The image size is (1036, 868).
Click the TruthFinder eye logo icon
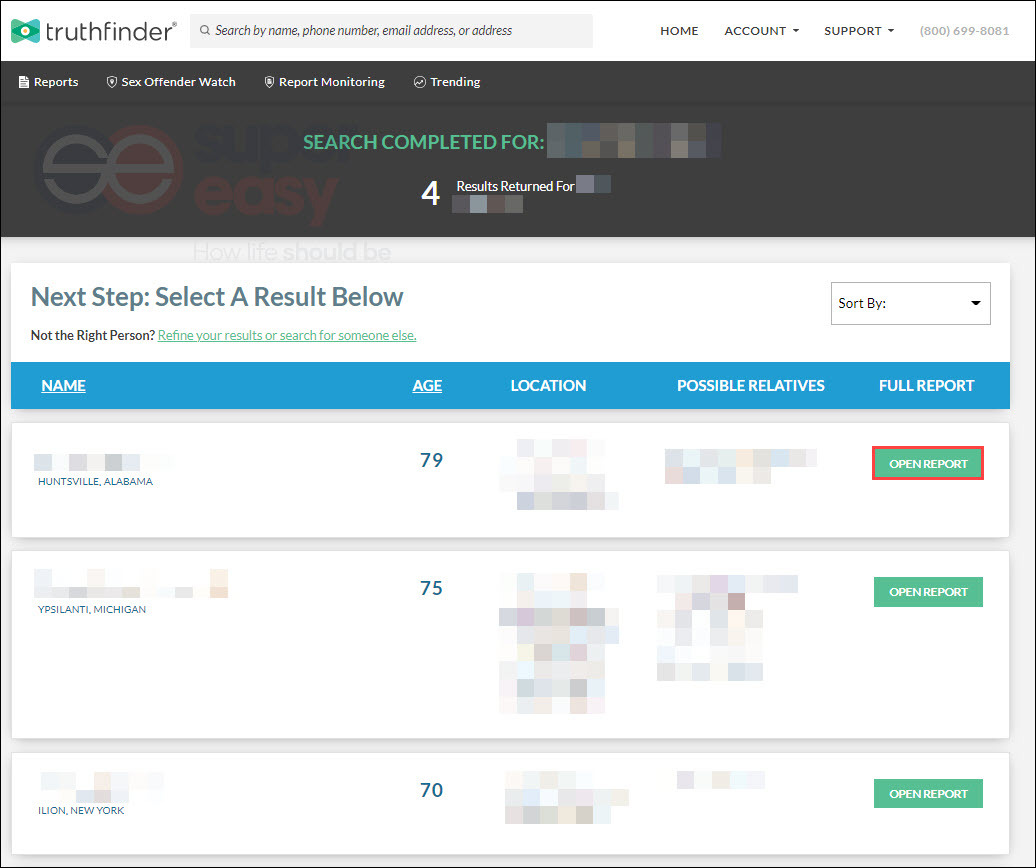pyautogui.click(x=26, y=31)
